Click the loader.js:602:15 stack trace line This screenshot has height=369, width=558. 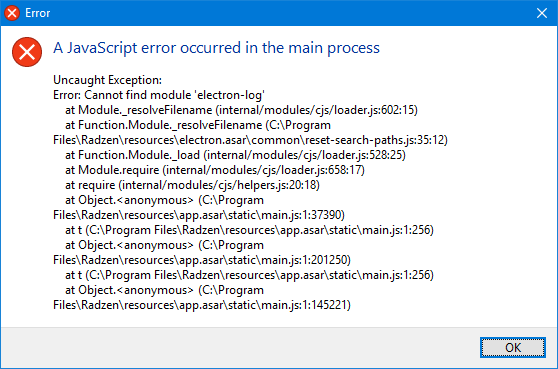241,110
